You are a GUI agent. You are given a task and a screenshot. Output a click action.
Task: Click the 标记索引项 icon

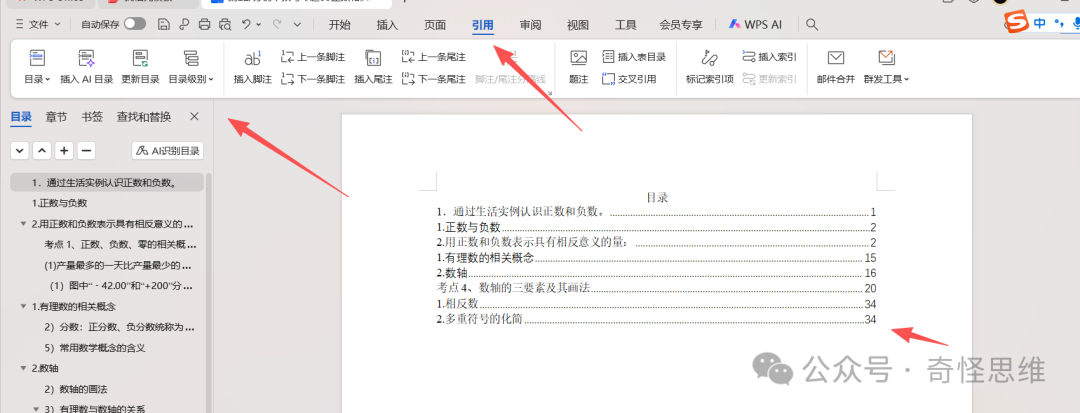click(709, 59)
